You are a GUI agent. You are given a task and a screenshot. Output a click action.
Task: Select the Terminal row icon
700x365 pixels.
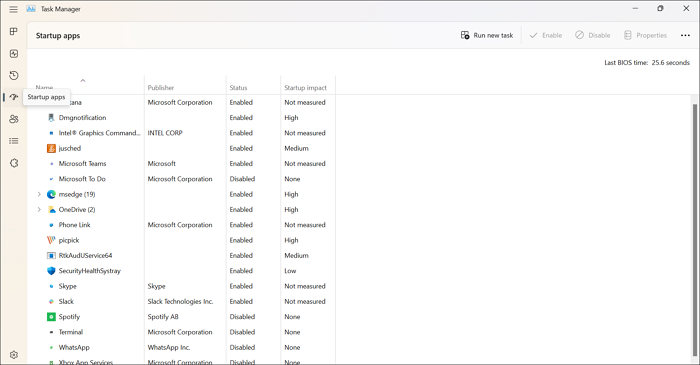tap(51, 332)
